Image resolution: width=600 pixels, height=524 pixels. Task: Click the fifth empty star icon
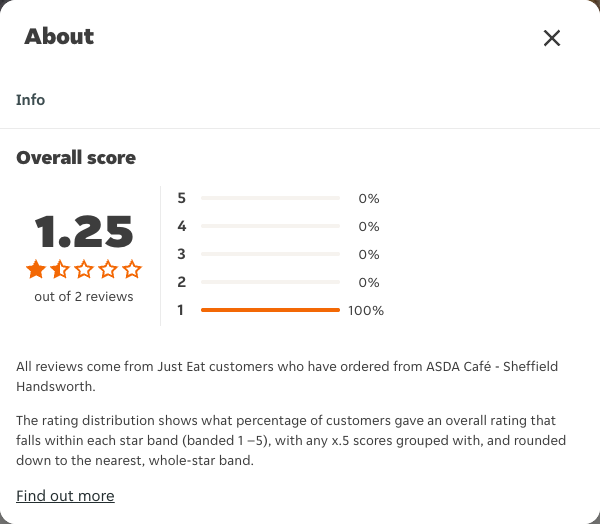click(x=132, y=269)
